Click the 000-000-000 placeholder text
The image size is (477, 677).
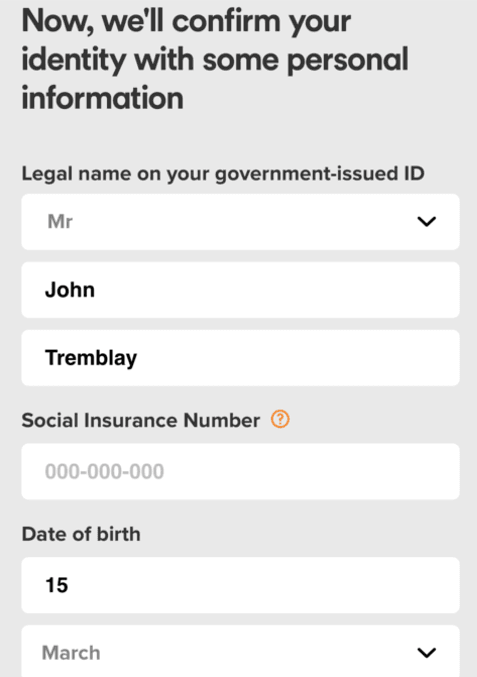(104, 471)
